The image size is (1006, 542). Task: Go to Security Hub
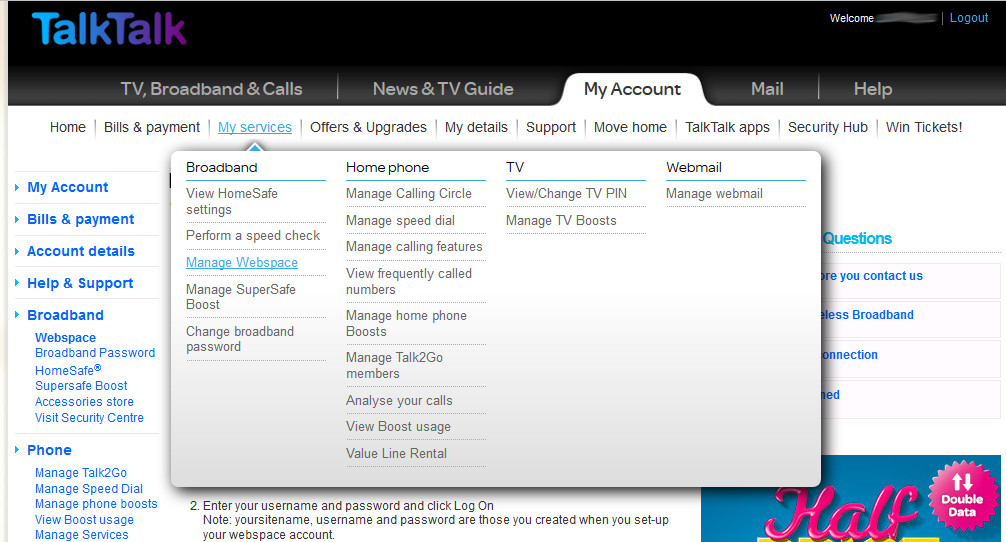pyautogui.click(x=828, y=127)
